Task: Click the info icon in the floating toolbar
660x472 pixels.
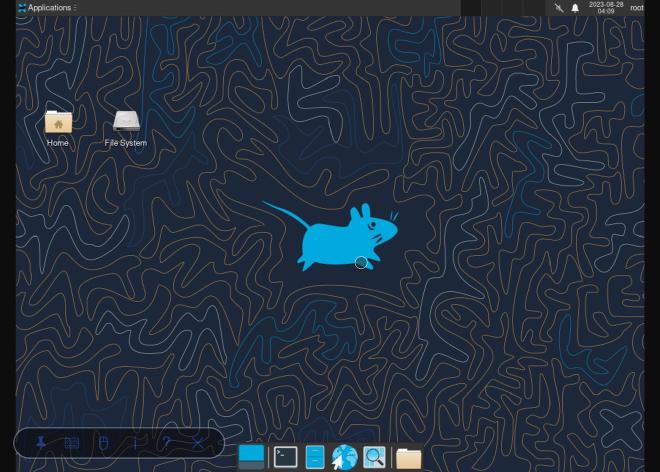Action: [135, 443]
